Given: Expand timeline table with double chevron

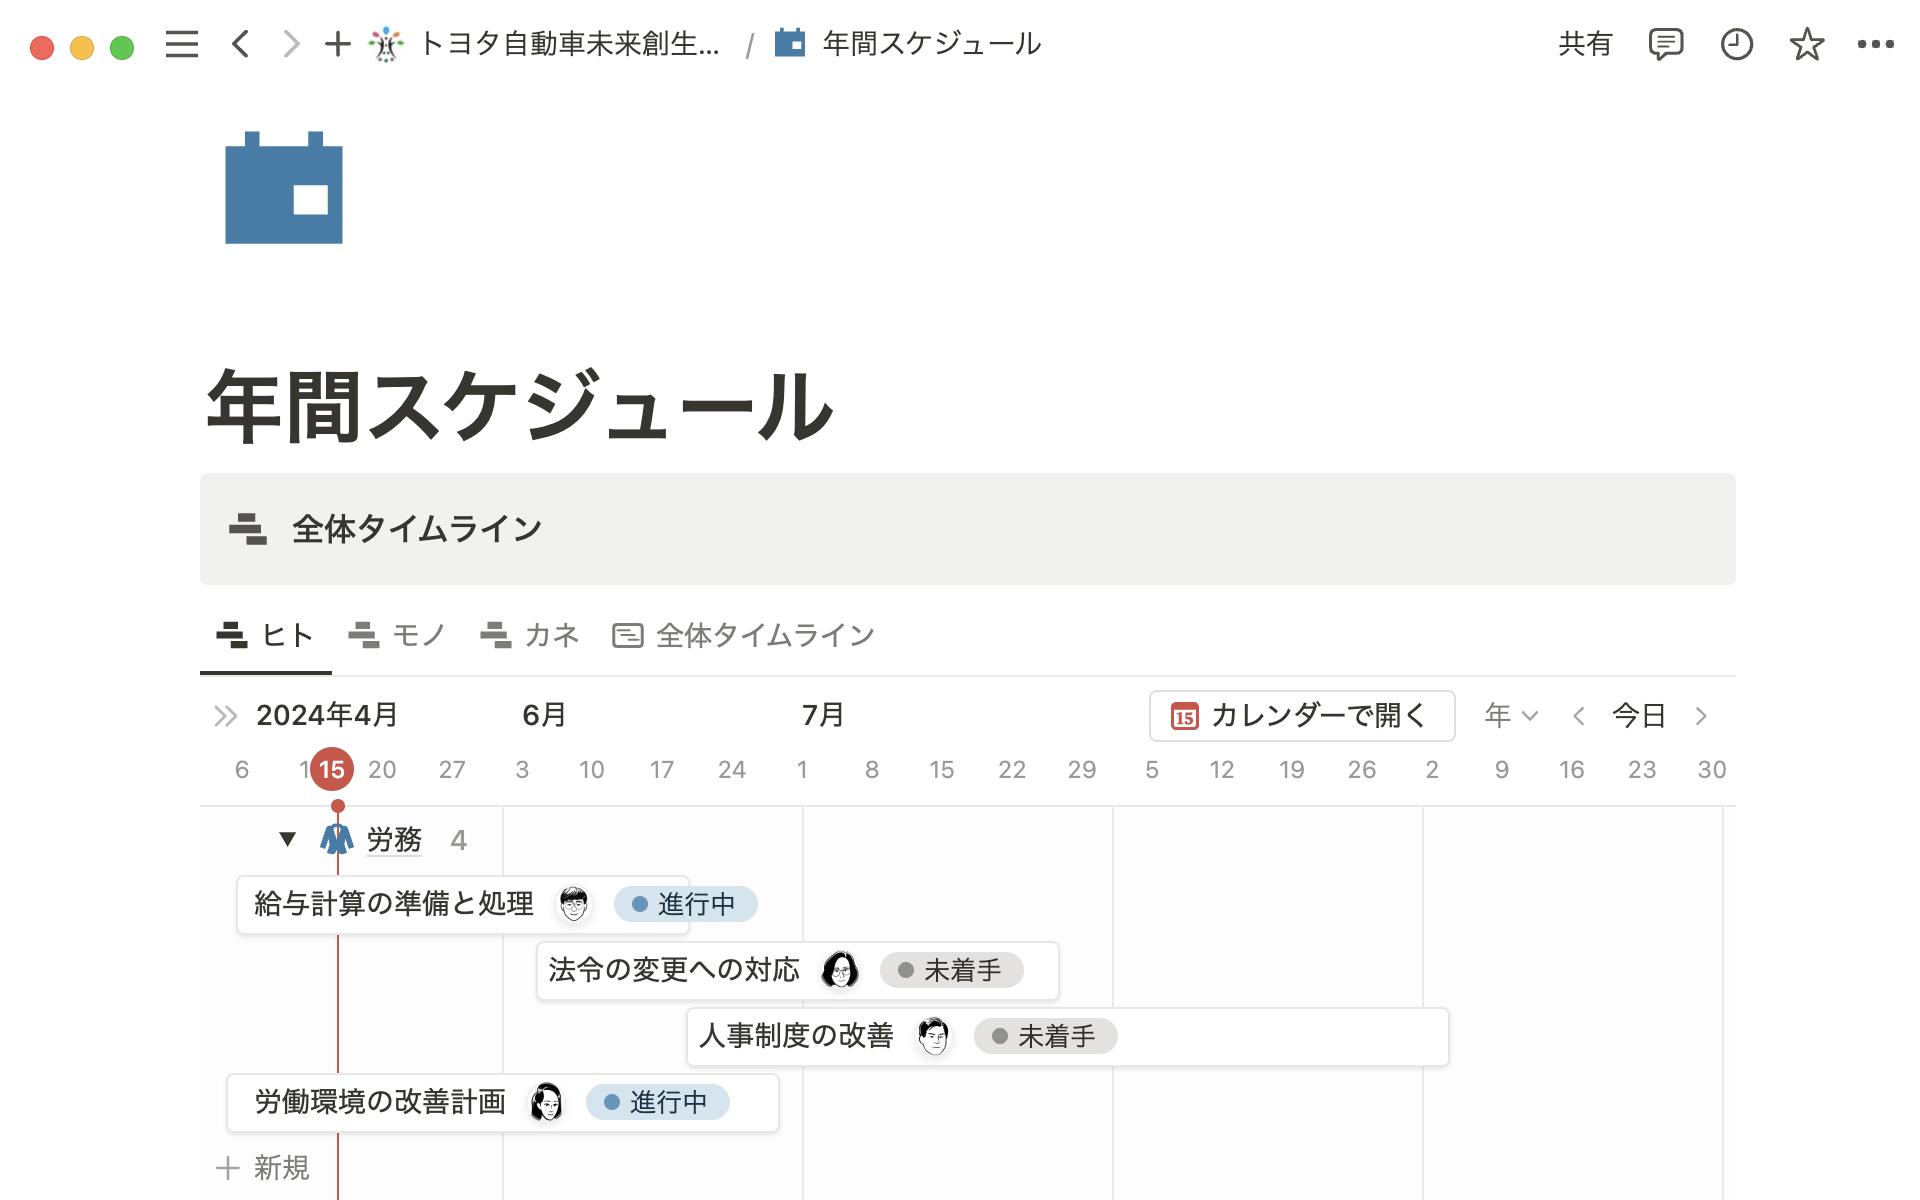Looking at the screenshot, I should [x=225, y=715].
